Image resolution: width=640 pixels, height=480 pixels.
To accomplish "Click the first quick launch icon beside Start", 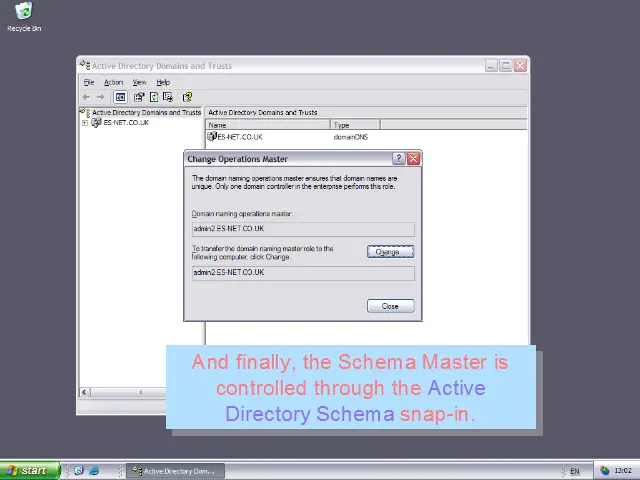I will (79, 471).
